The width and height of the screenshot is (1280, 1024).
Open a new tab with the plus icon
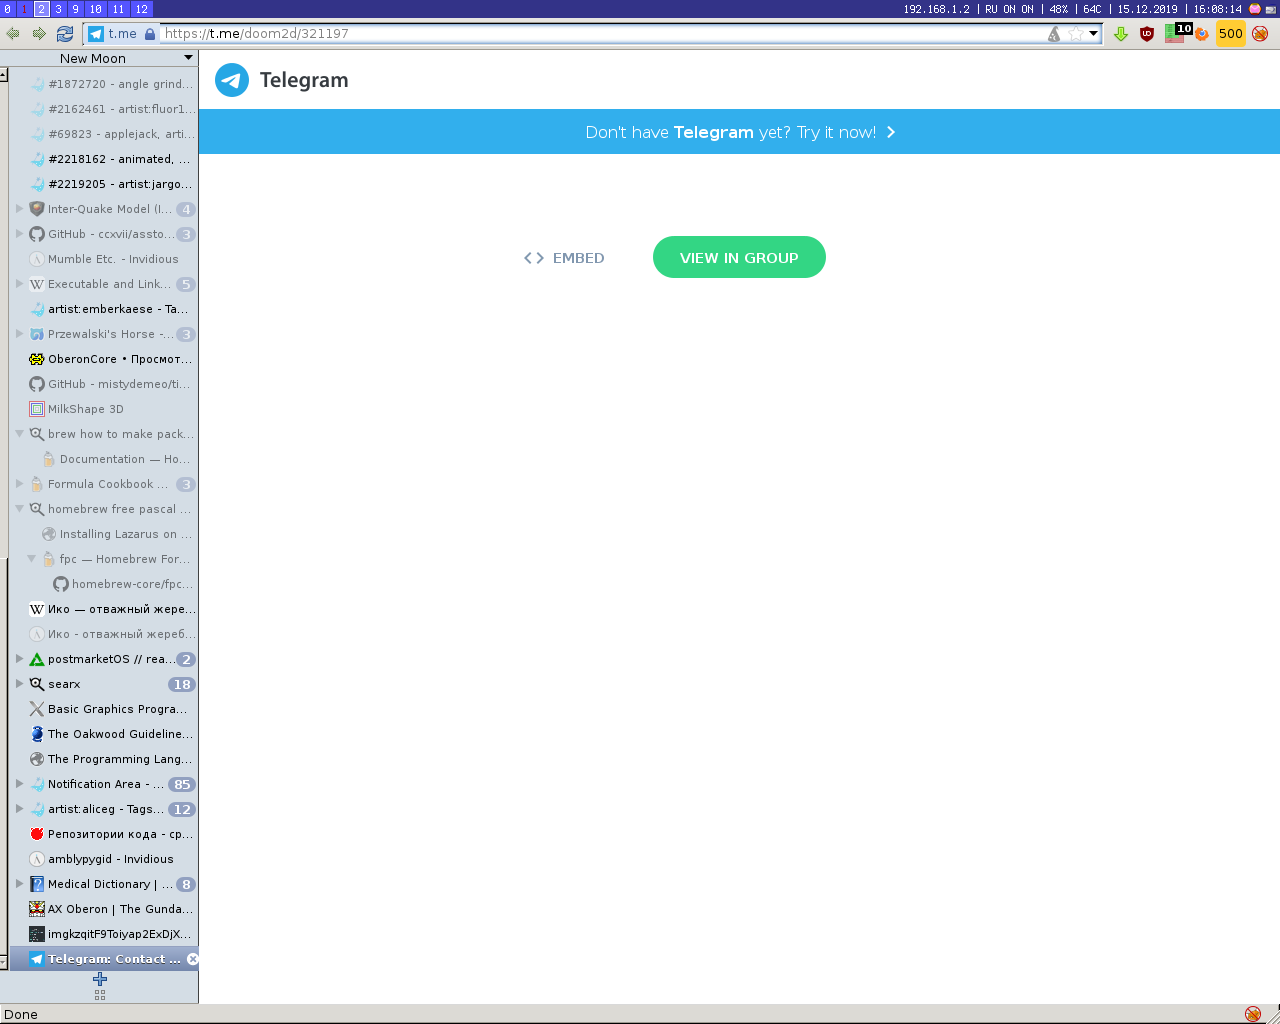coord(100,979)
